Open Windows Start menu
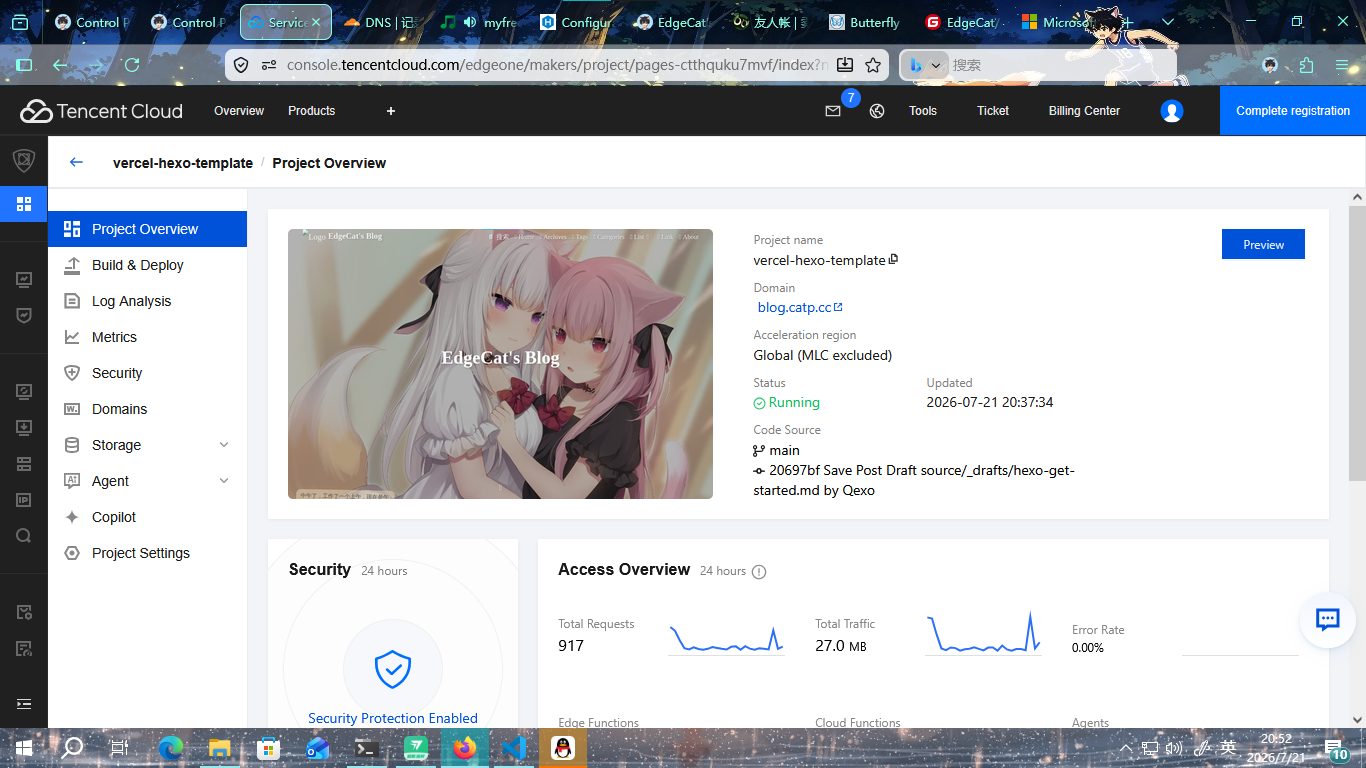 tap(24, 747)
